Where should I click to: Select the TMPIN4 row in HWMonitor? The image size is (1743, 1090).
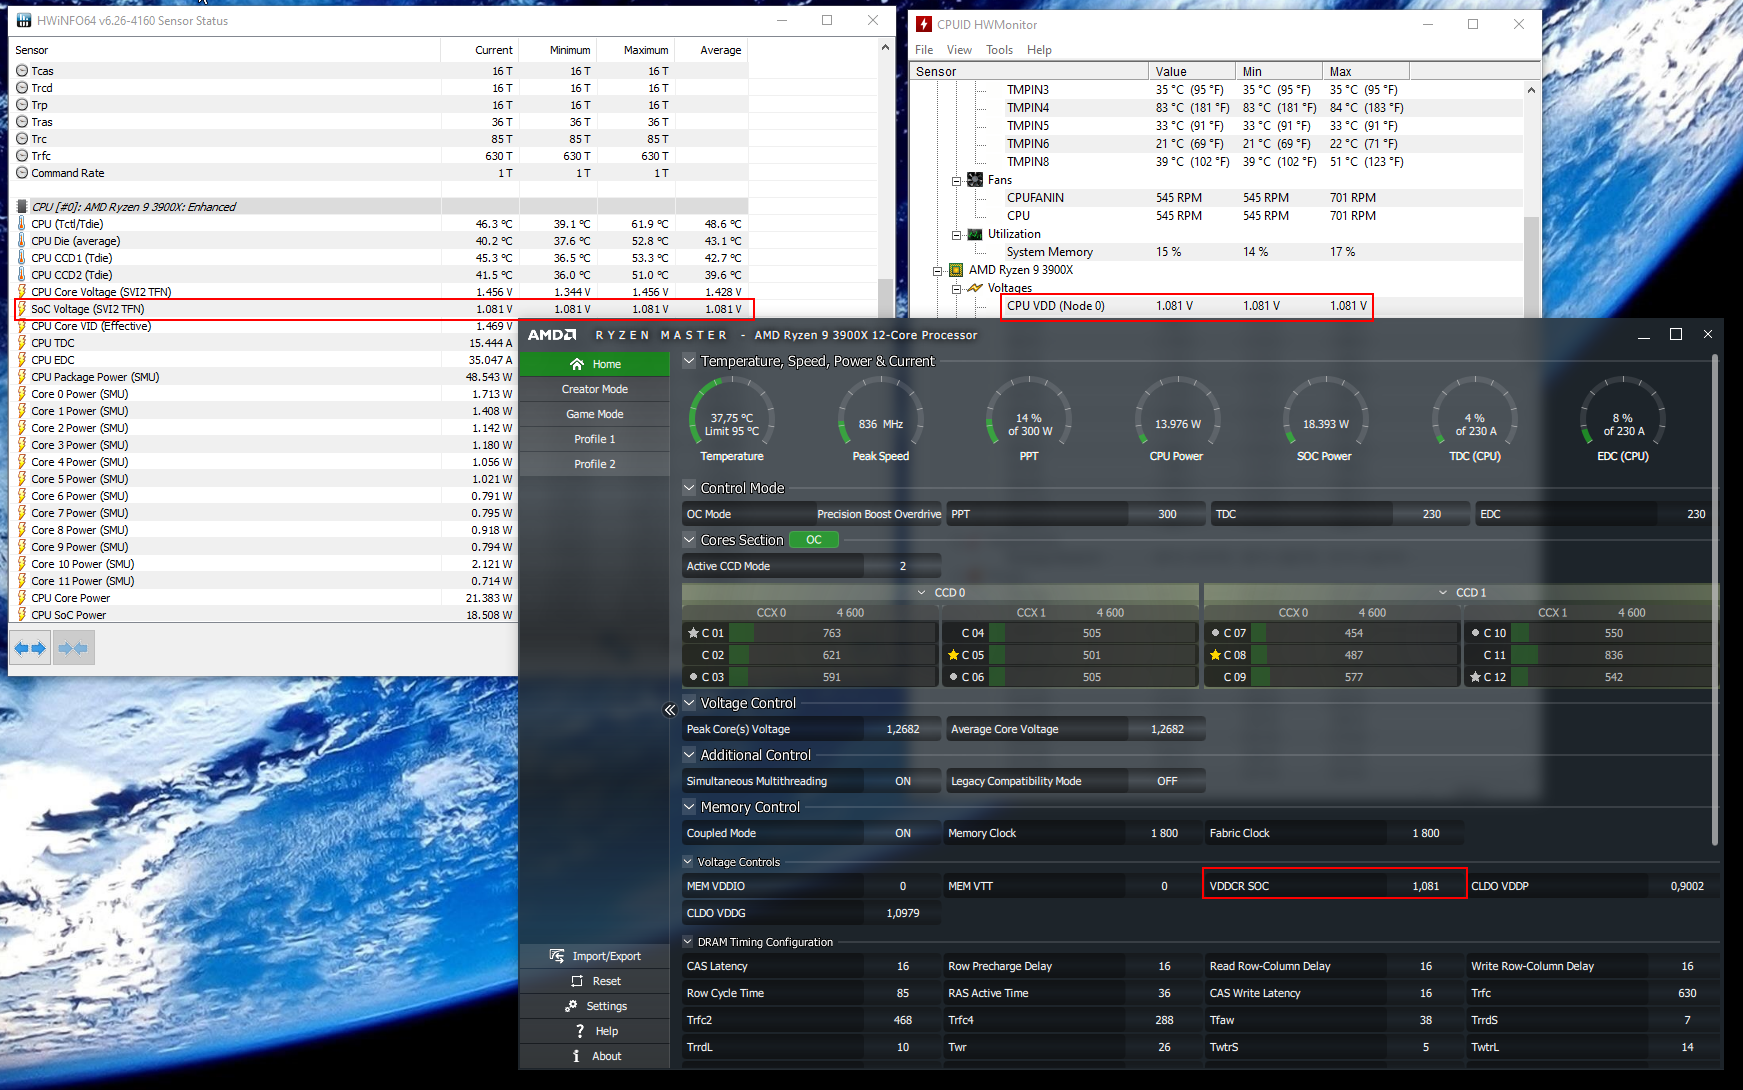[1217, 108]
